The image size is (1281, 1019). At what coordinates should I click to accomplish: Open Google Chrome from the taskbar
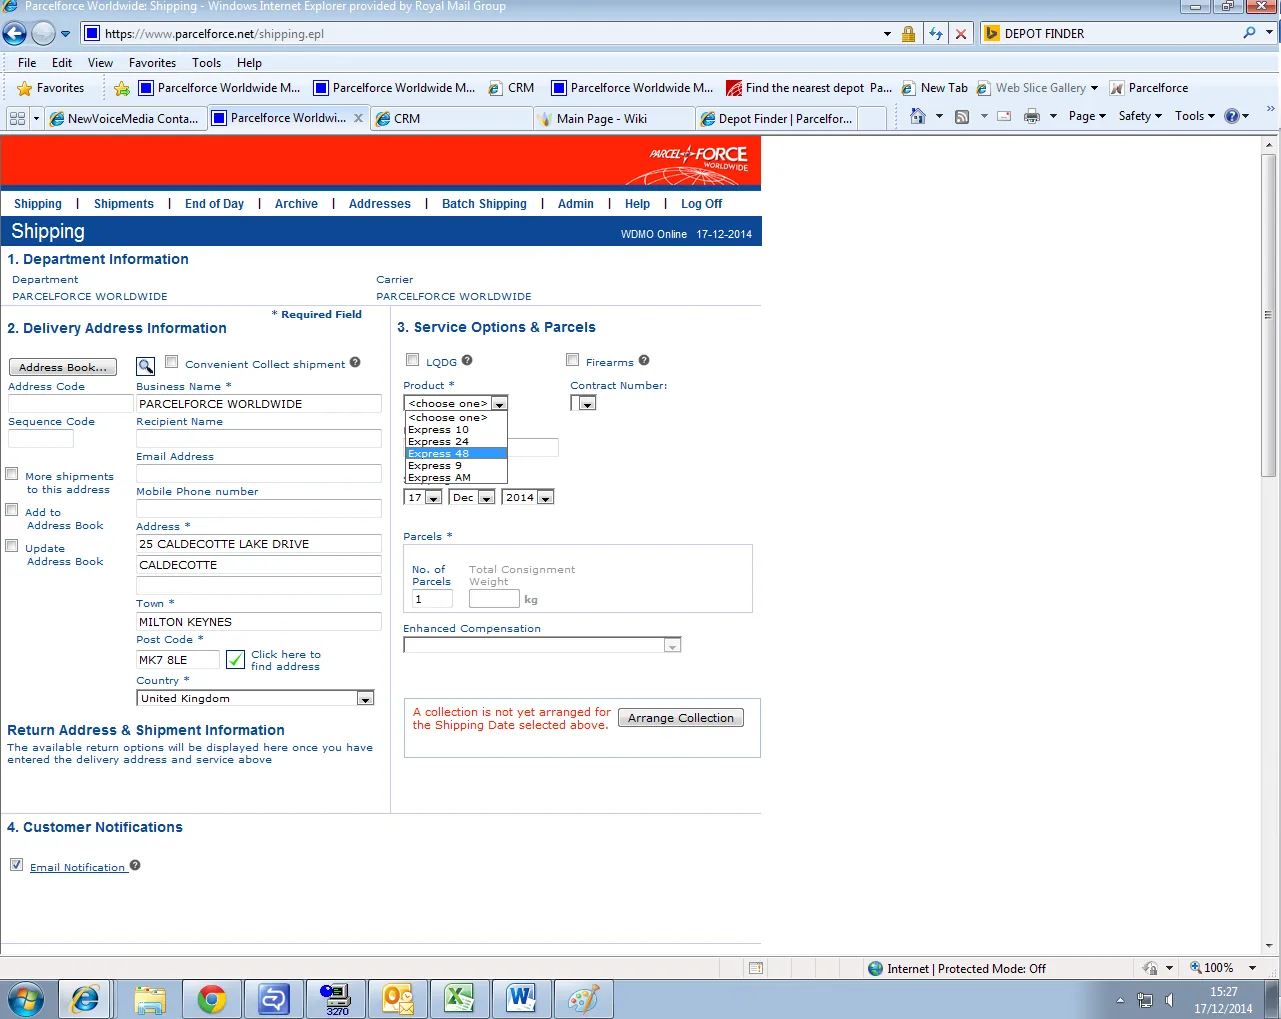click(x=211, y=999)
